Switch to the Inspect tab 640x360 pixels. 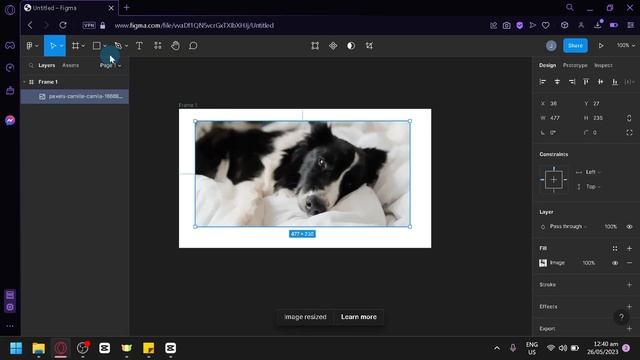(x=603, y=65)
